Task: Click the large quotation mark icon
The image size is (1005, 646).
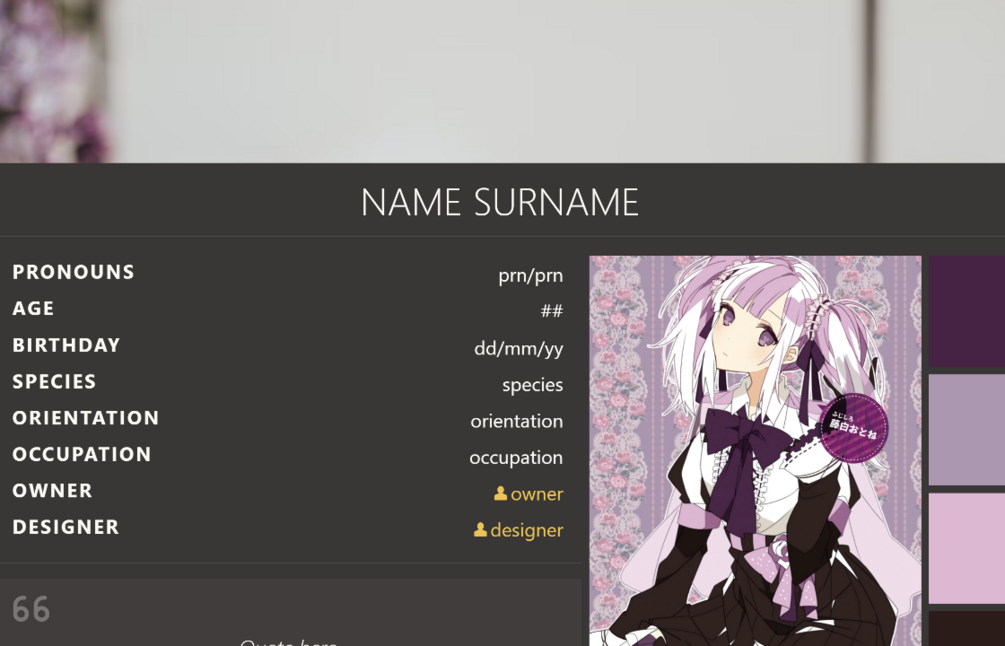Action: pyautogui.click(x=31, y=609)
